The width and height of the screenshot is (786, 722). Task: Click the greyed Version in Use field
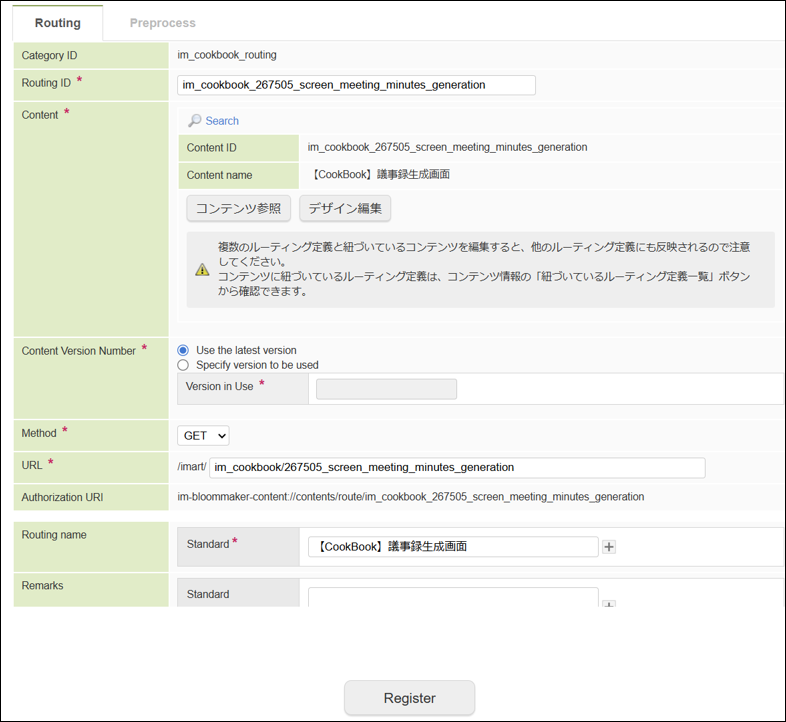pyautogui.click(x=386, y=389)
